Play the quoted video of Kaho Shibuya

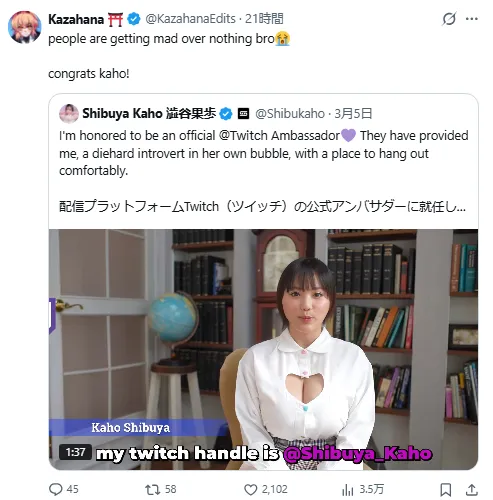[263, 349]
